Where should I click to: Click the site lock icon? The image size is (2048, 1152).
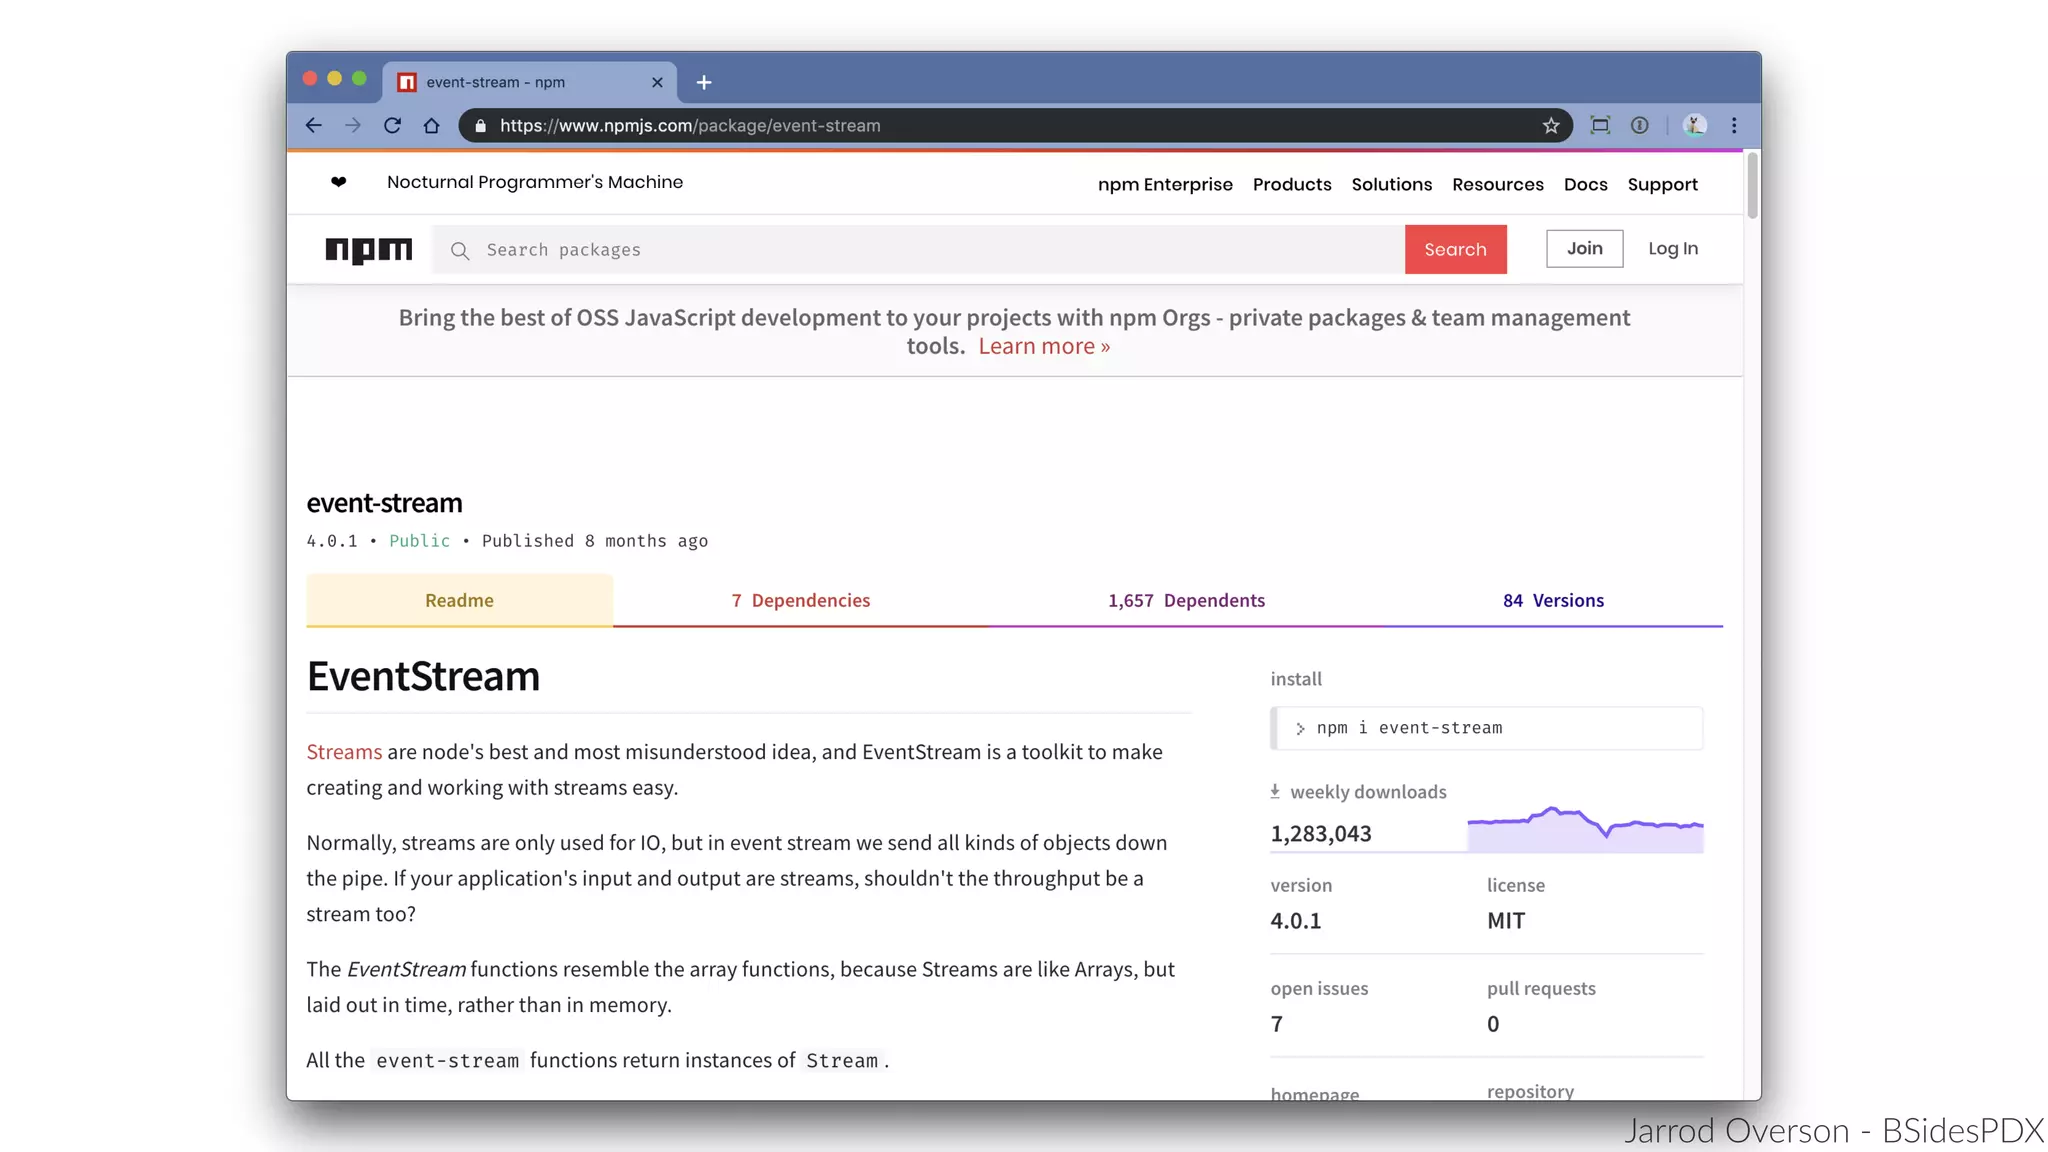[481, 126]
